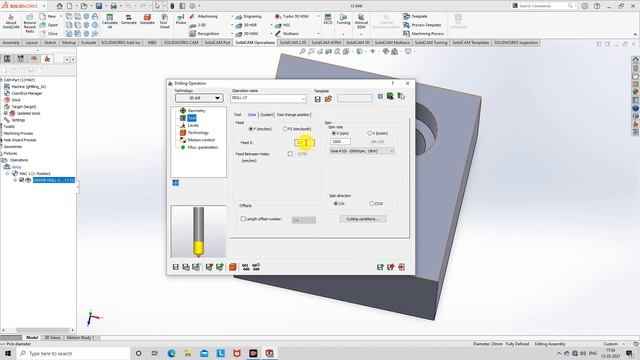Click the Generate icon
Screen dimensions: 640x360
pos(129,19)
